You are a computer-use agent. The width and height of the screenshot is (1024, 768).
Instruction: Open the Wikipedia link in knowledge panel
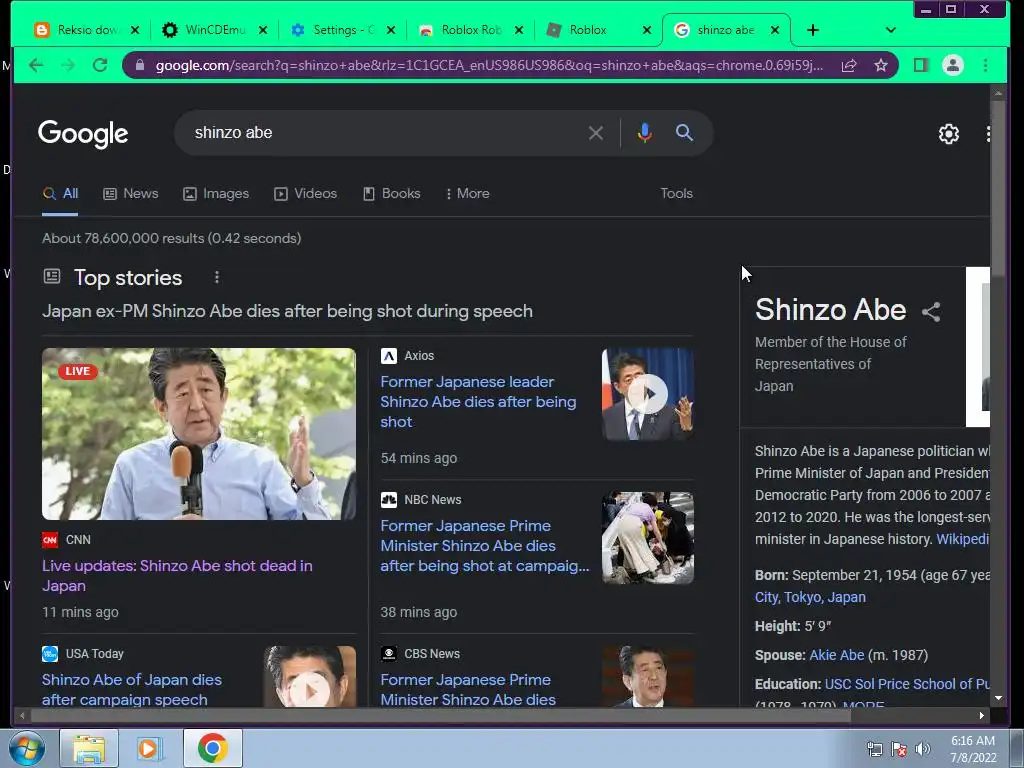tap(963, 539)
